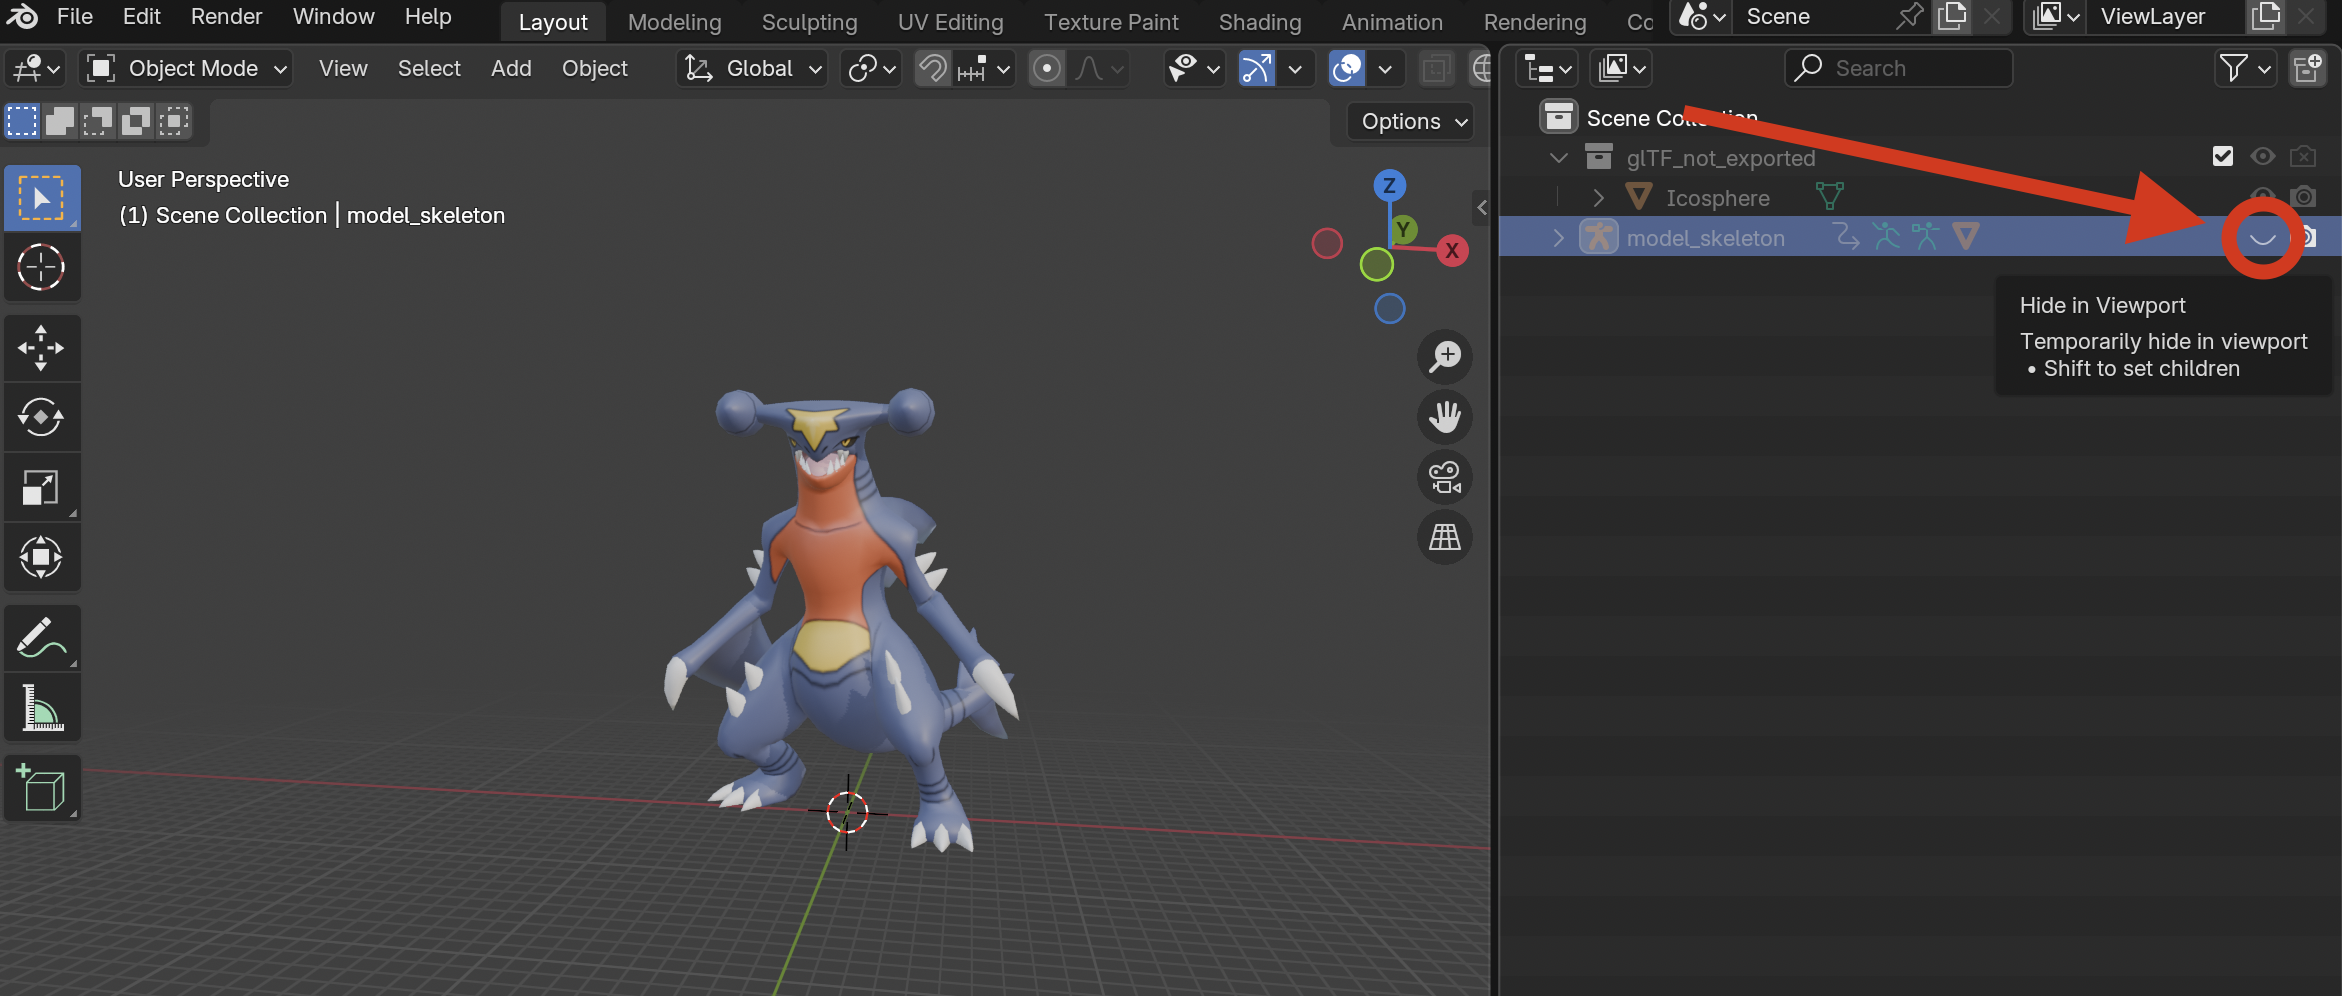Toggle viewport gizmos display

pyautogui.click(x=1256, y=69)
